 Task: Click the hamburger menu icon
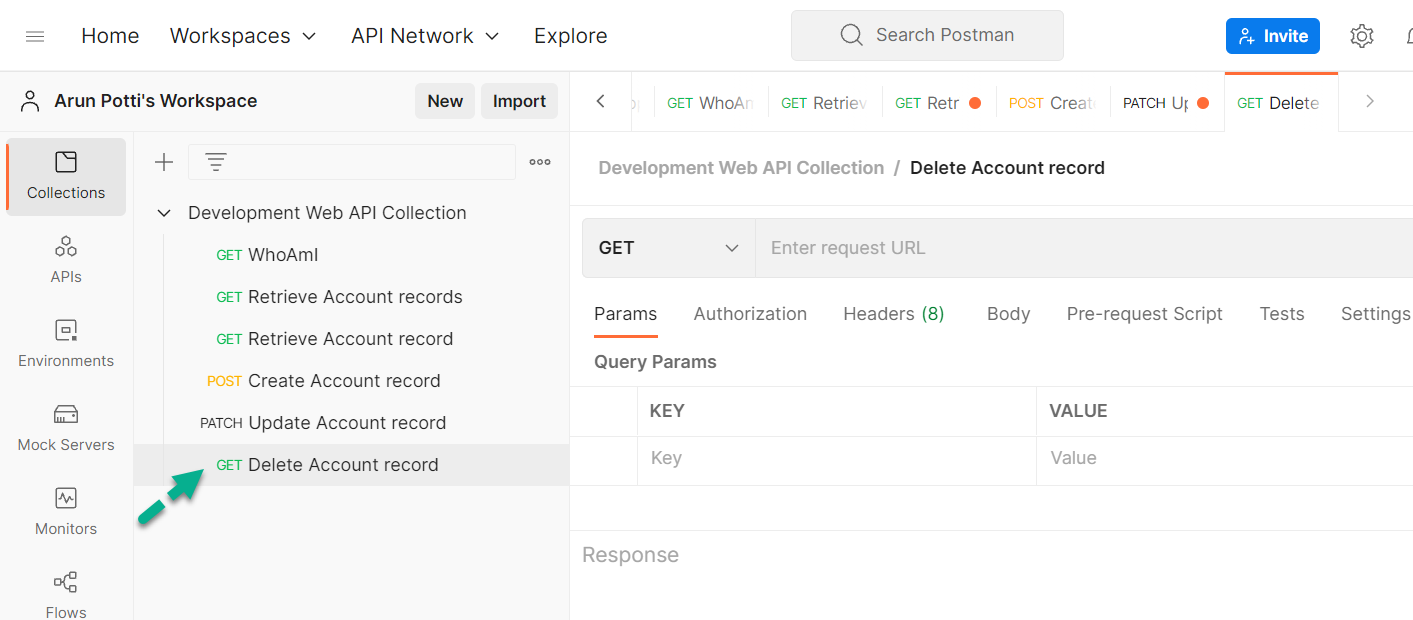tap(35, 36)
